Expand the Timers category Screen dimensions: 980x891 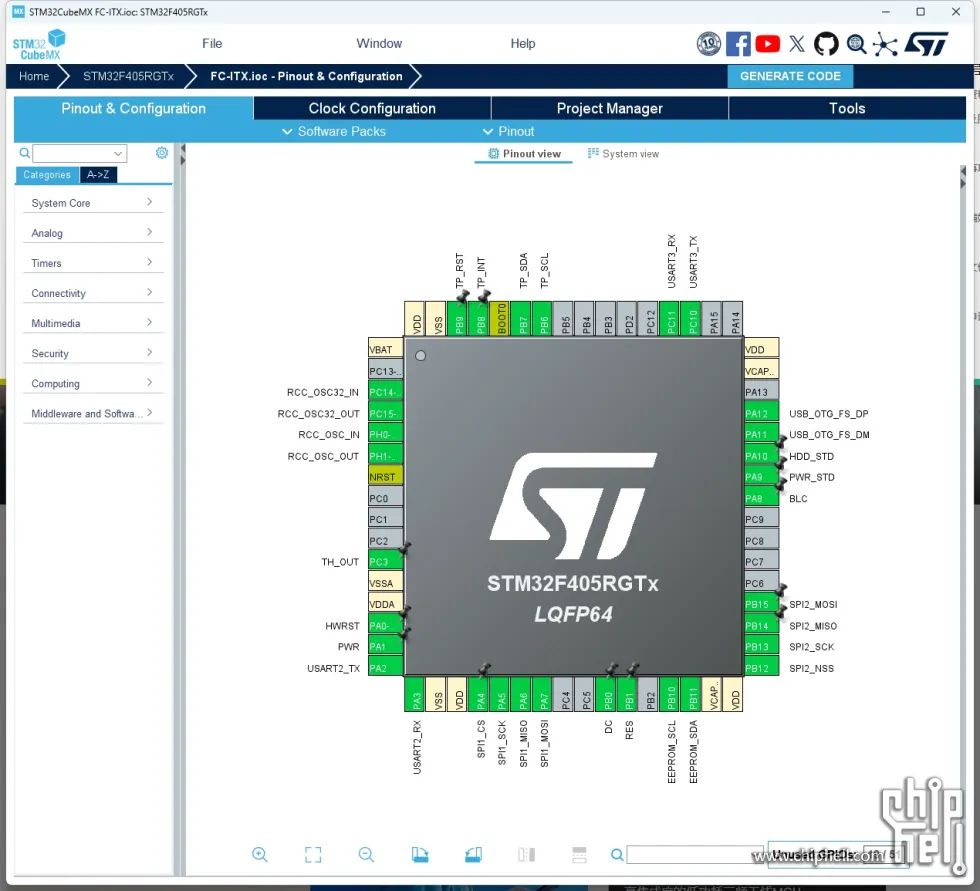click(x=92, y=262)
